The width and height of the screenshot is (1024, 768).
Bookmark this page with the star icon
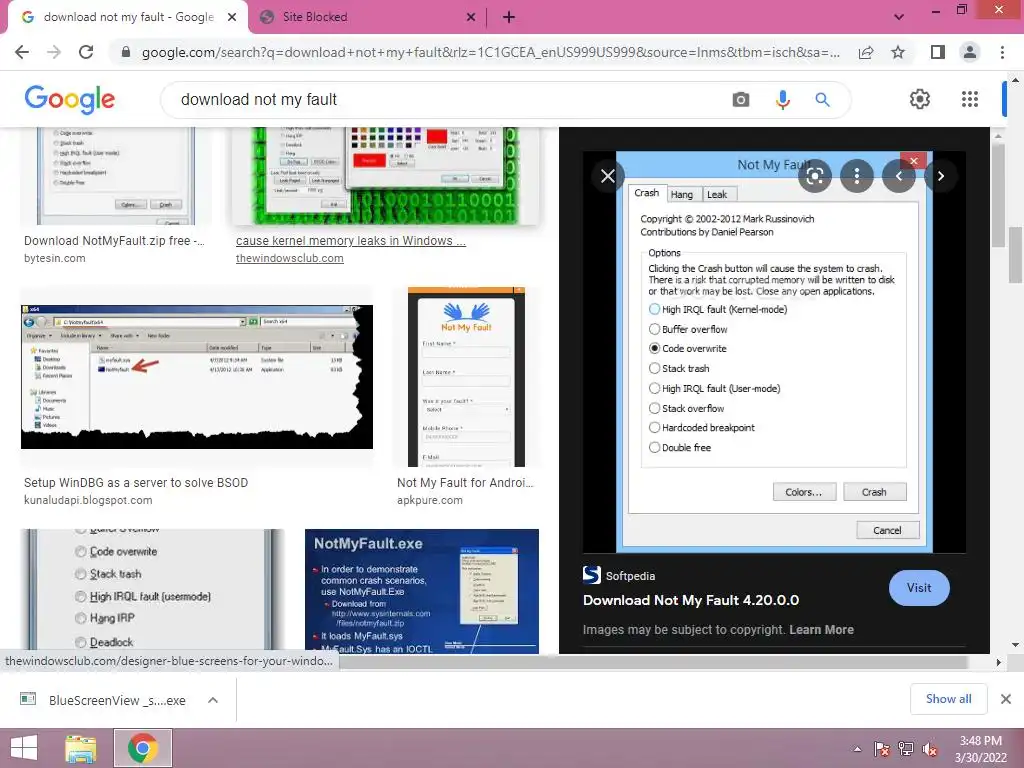tap(898, 52)
